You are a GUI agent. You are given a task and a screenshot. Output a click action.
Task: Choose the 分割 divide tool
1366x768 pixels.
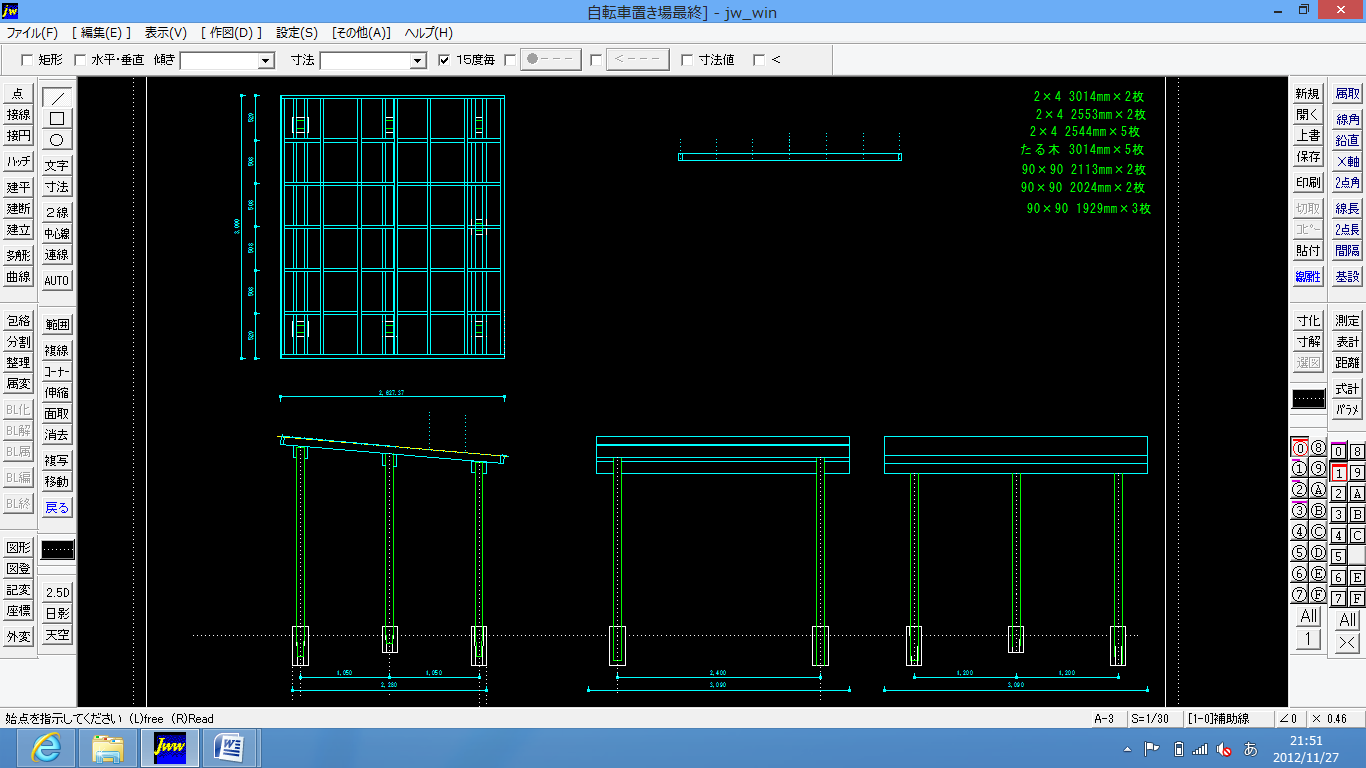[x=18, y=342]
